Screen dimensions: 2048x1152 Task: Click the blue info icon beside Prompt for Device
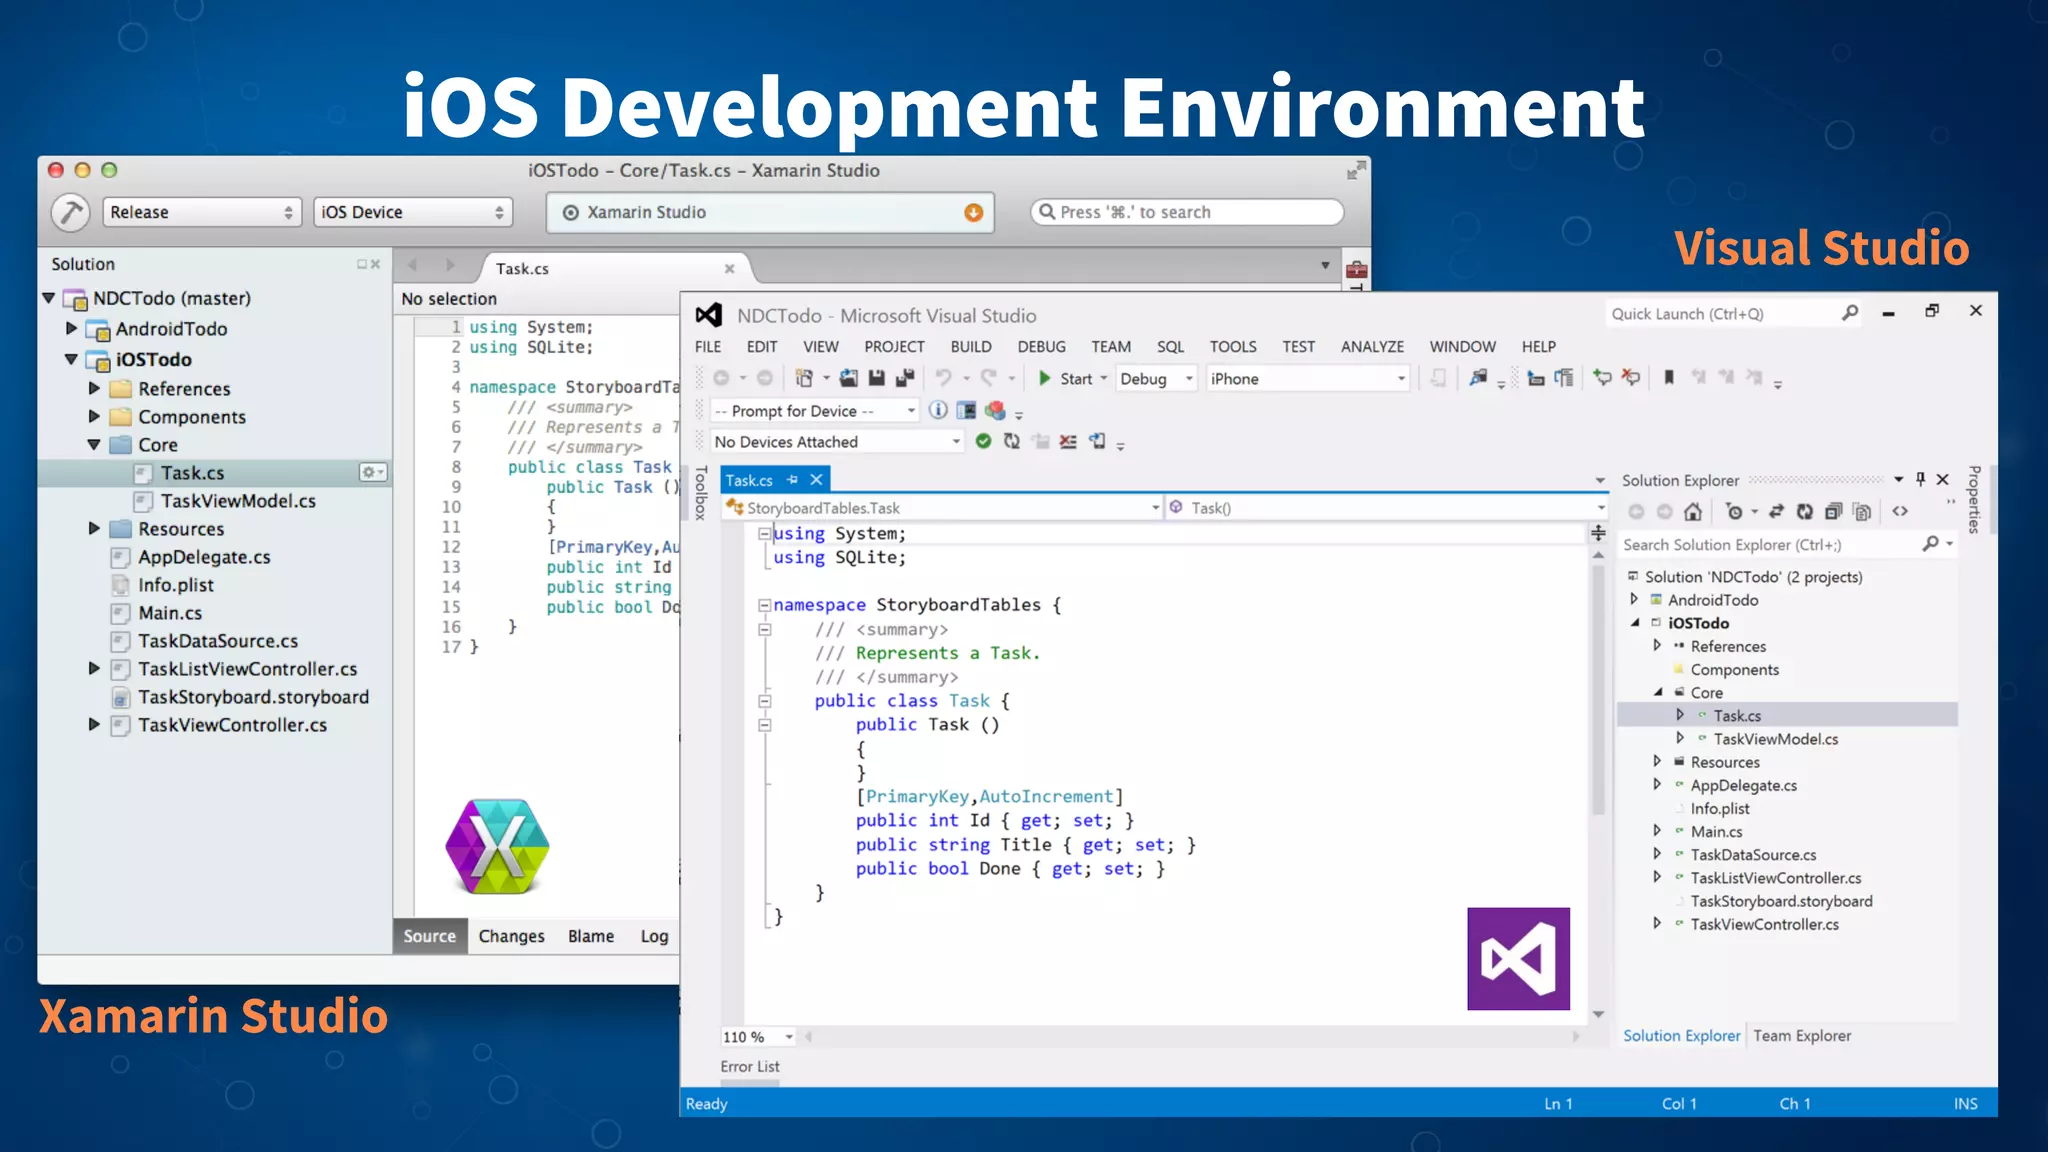pos(937,410)
